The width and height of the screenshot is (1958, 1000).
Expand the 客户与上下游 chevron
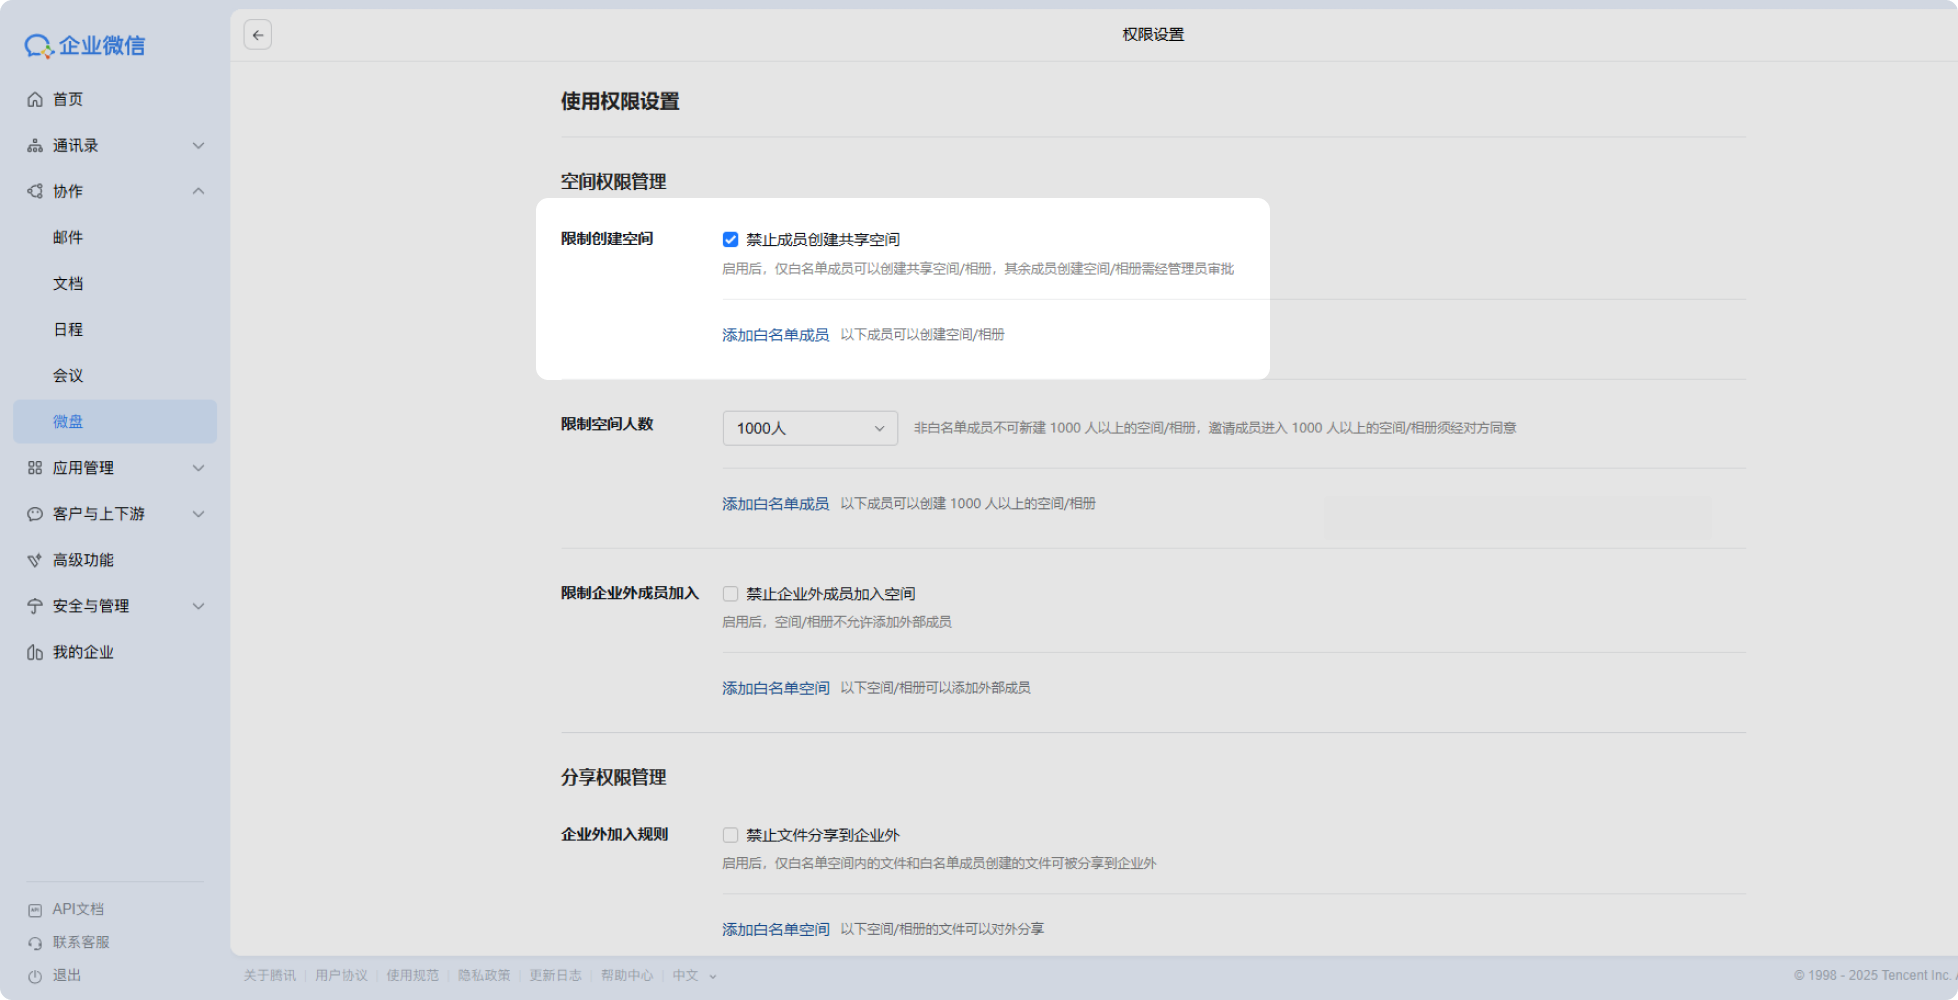198,513
